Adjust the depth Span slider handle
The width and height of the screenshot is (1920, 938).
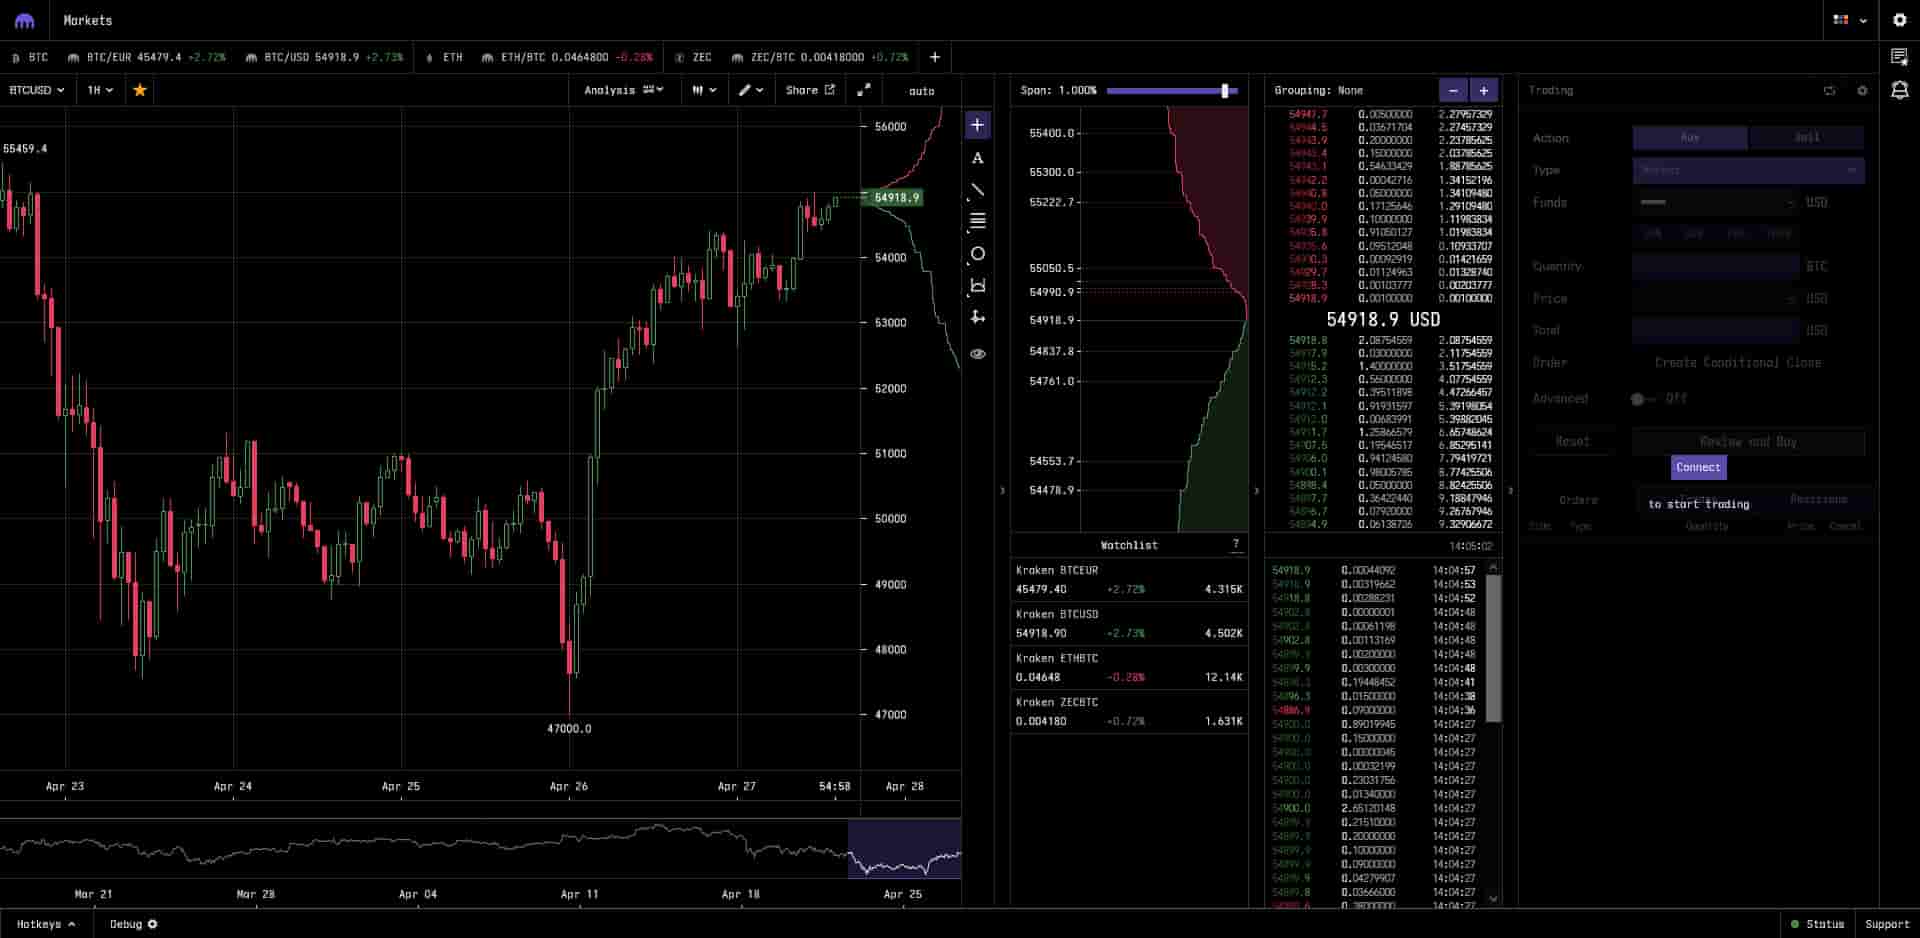tap(1225, 91)
